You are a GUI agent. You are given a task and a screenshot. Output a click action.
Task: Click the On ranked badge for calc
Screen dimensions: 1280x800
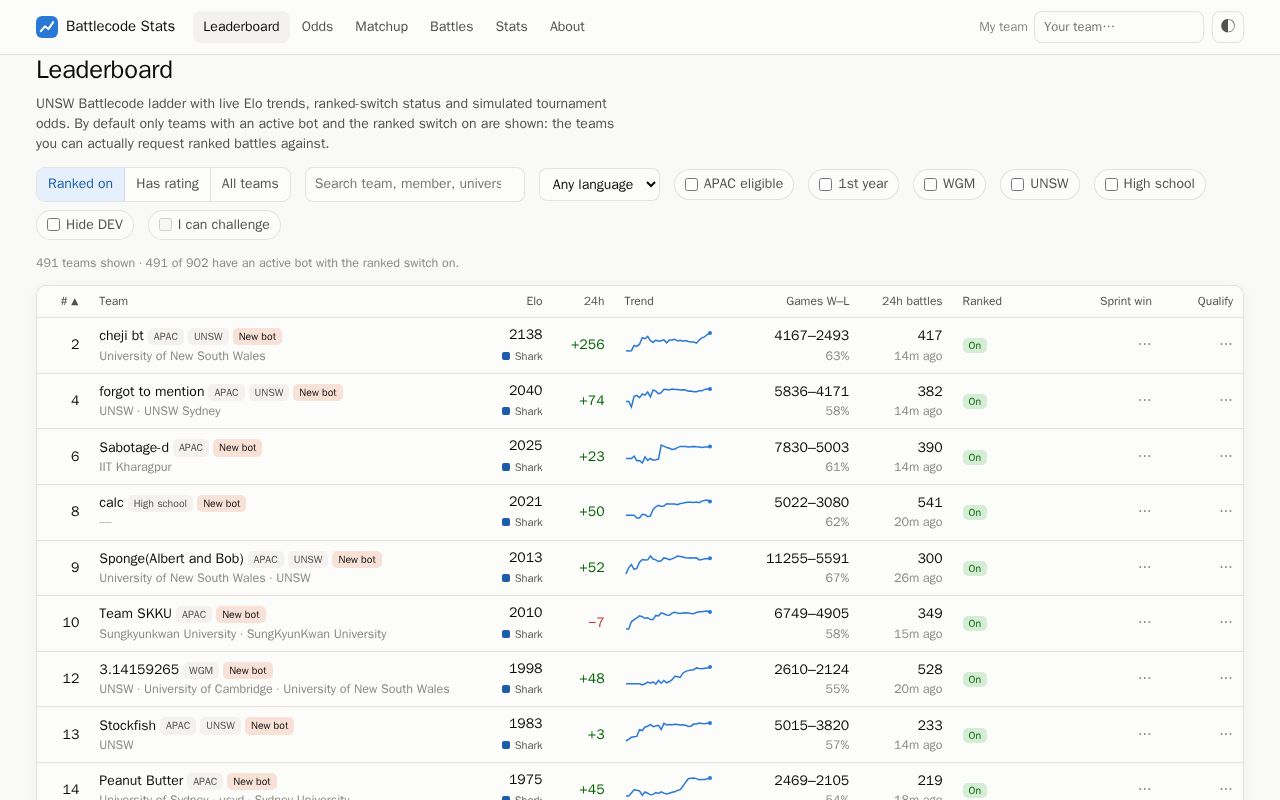click(x=974, y=512)
